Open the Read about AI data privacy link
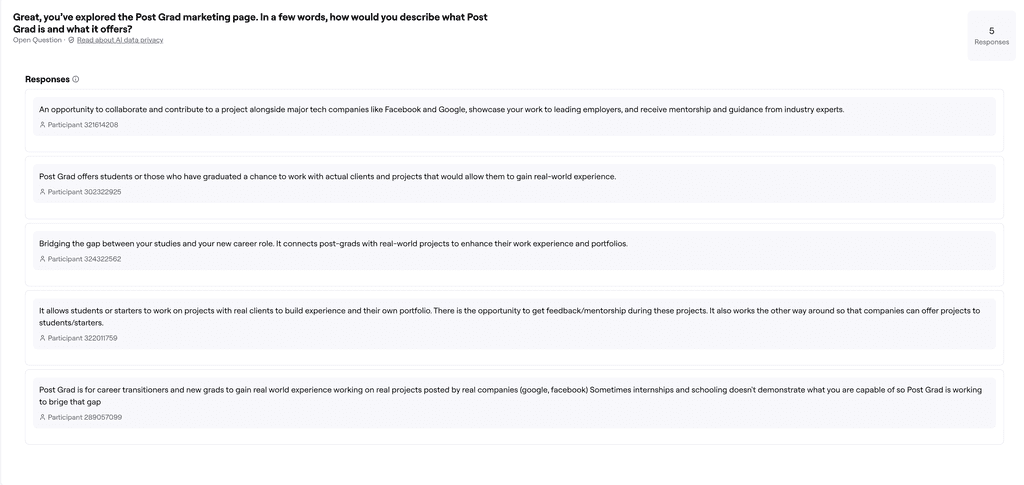Image resolution: width=1024 pixels, height=485 pixels. (x=120, y=40)
